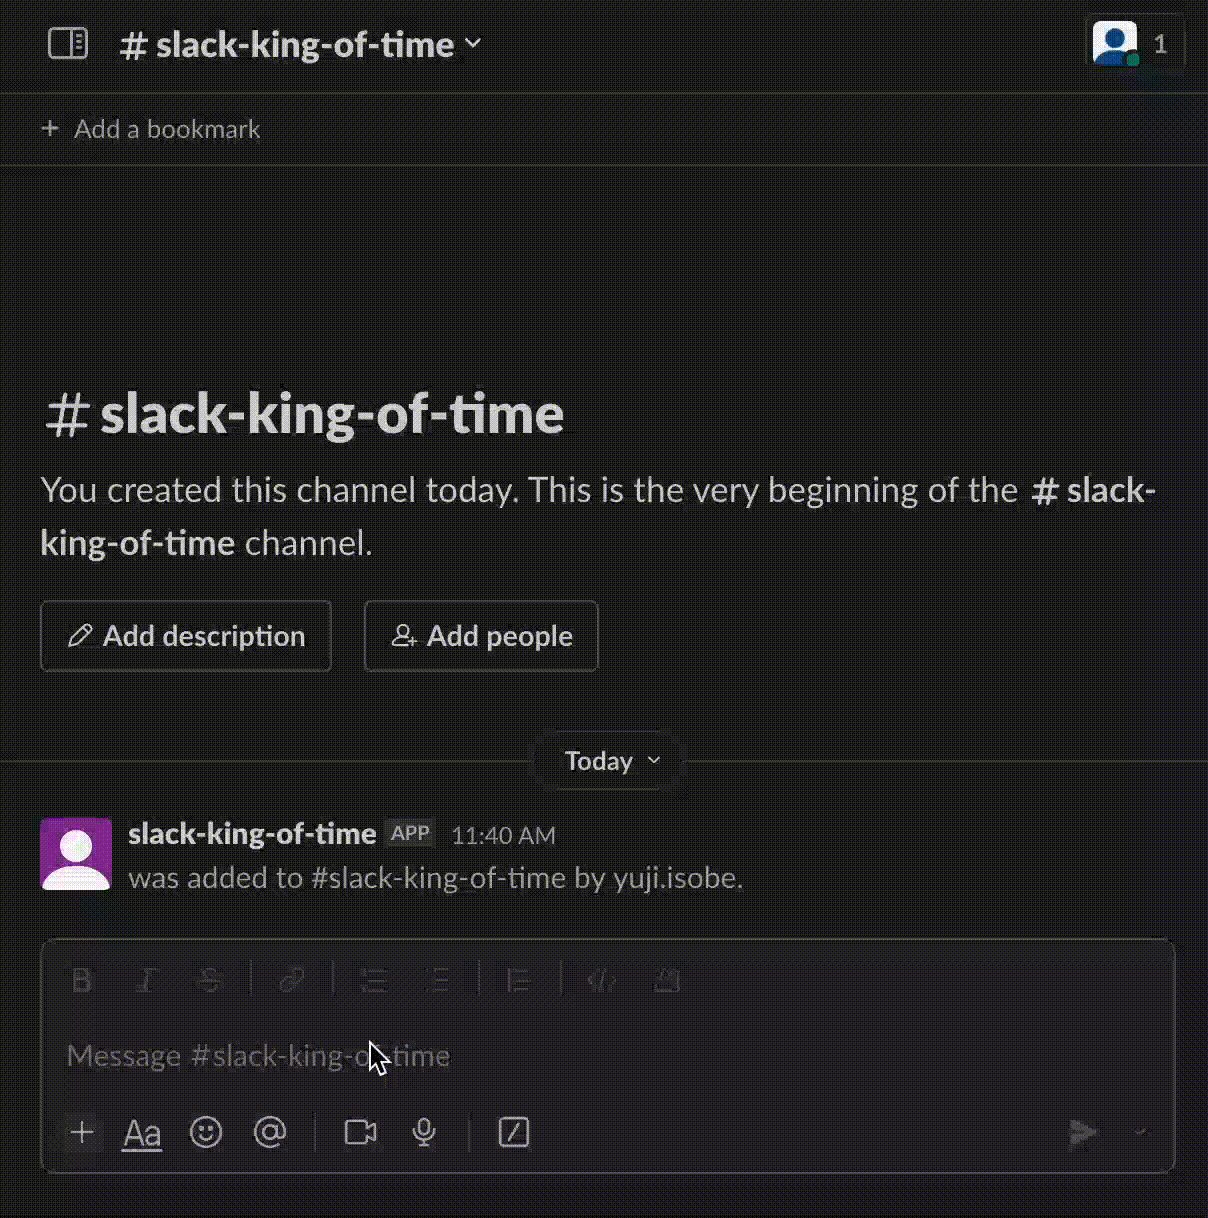Viewport: 1208px width, 1218px height.
Task: Open the Today date navigation dropdown
Action: 608,760
